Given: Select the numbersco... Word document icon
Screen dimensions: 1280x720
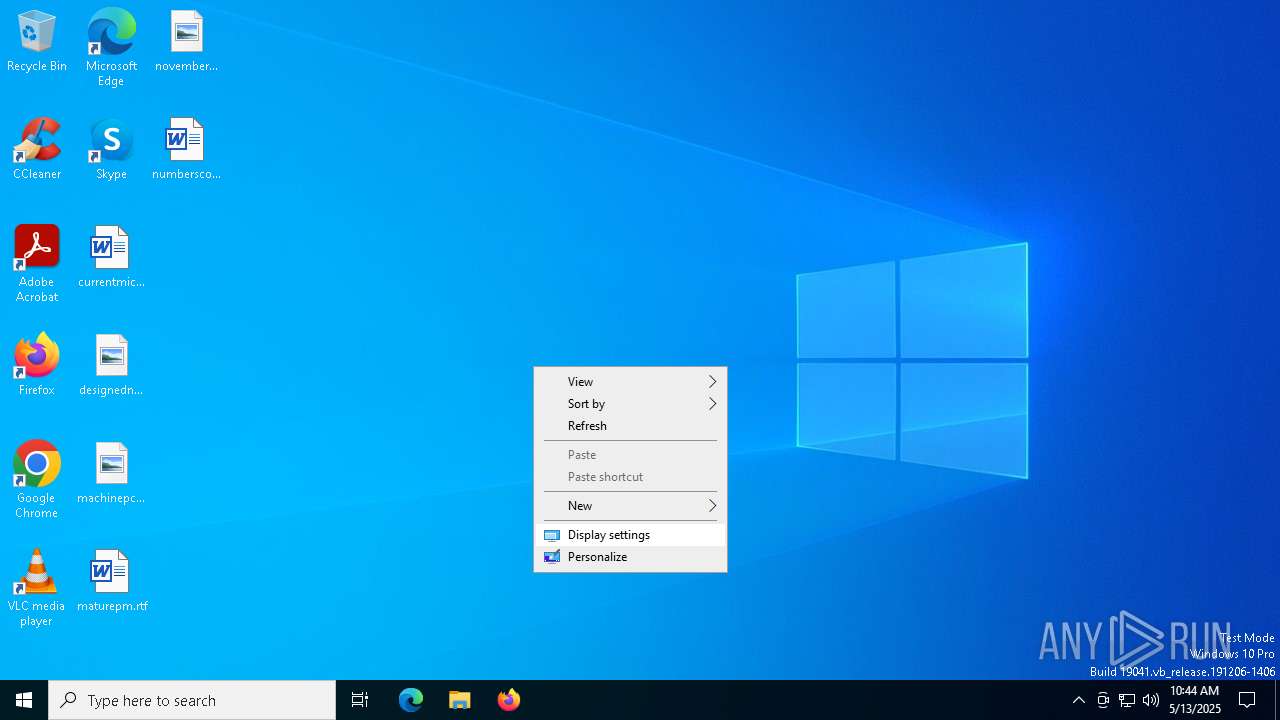Looking at the screenshot, I should (x=186, y=149).
